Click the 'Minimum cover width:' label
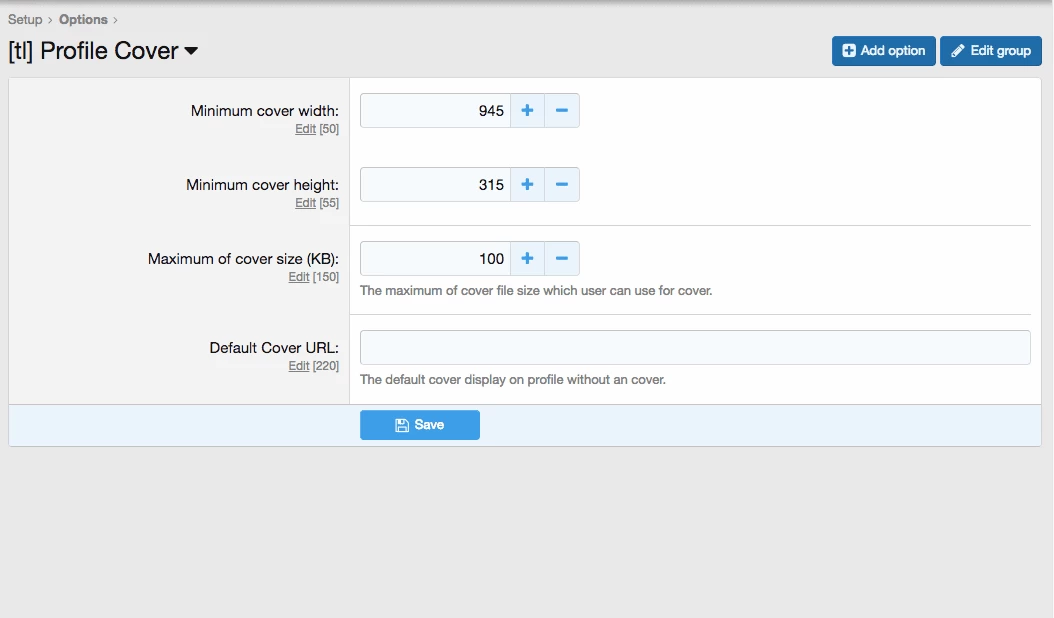The width and height of the screenshot is (1054, 618). tap(265, 111)
